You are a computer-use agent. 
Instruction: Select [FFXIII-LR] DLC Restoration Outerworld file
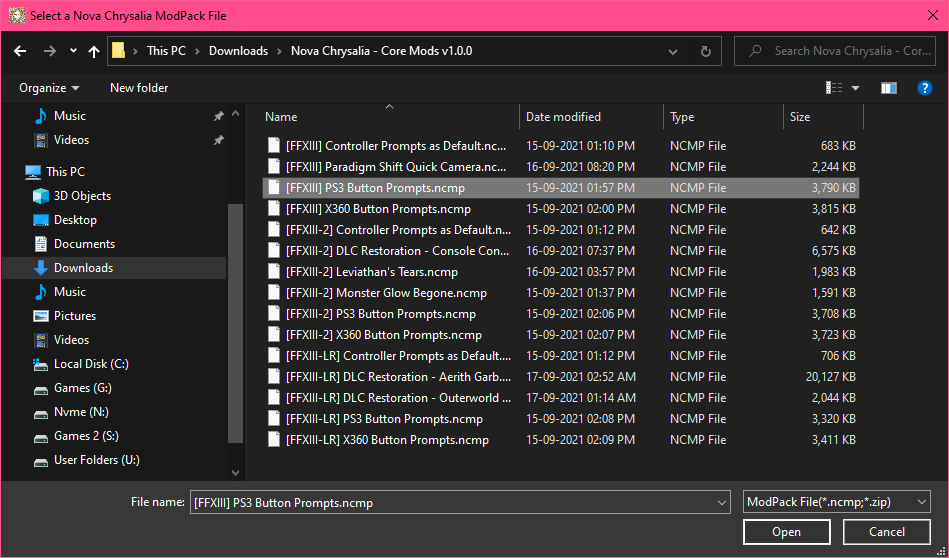point(561,398)
